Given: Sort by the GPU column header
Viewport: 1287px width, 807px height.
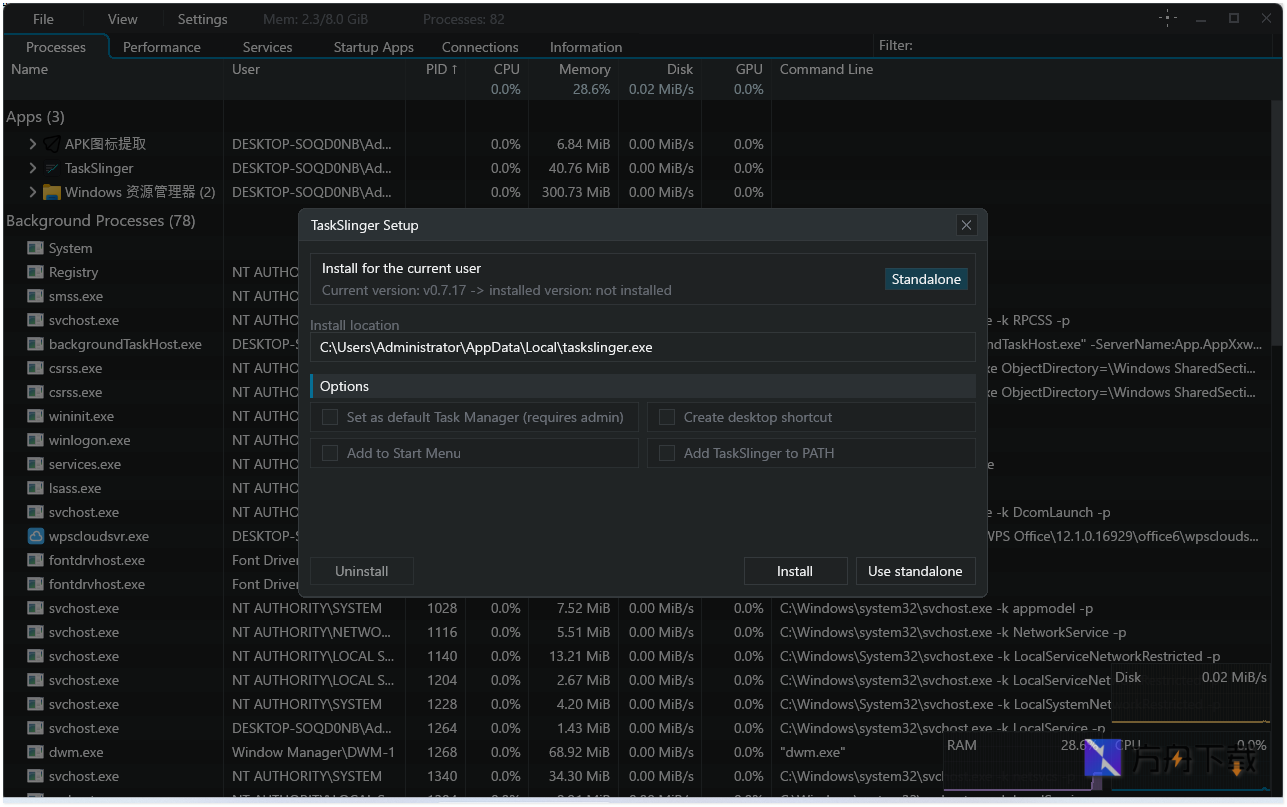Looking at the screenshot, I should 749,69.
